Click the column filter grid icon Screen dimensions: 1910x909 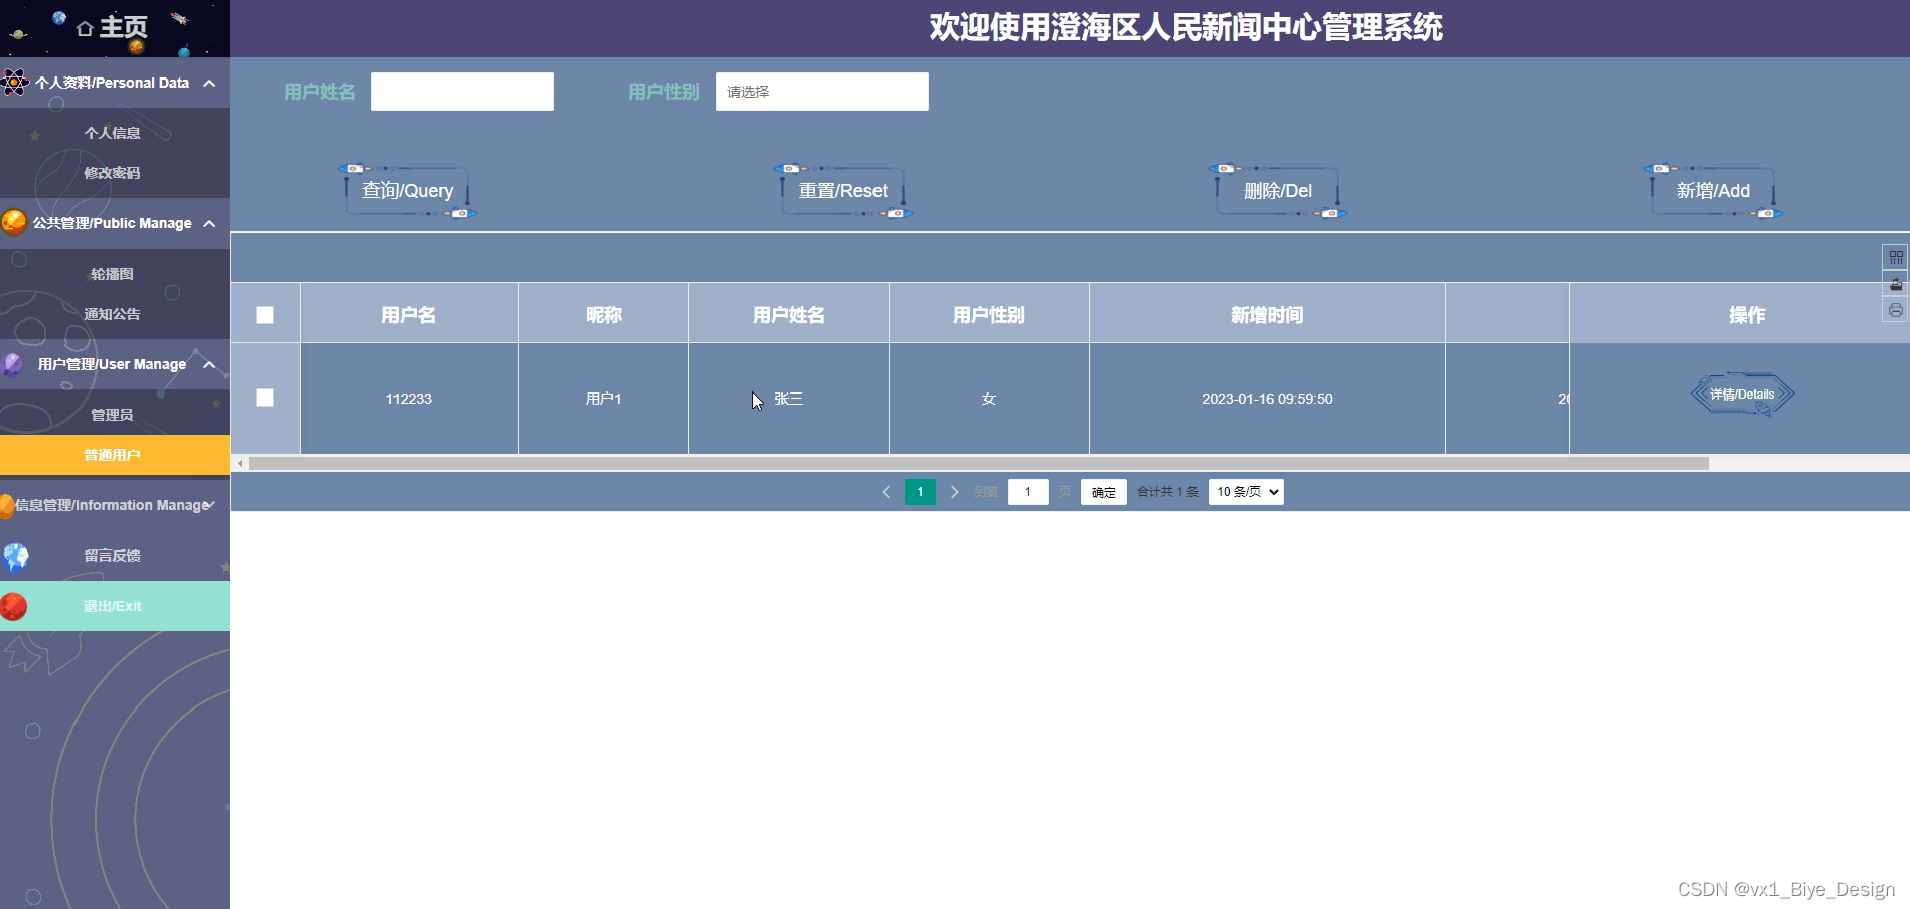pos(1896,257)
